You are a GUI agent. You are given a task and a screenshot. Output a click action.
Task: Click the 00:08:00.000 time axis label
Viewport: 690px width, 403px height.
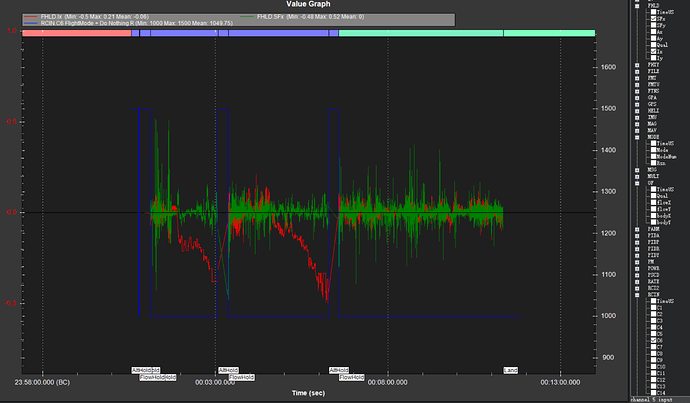[388, 382]
